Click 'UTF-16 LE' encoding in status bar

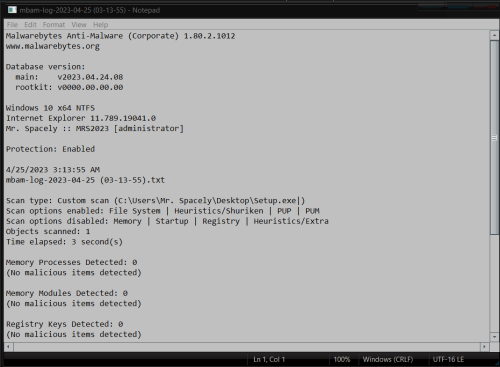tap(448, 359)
